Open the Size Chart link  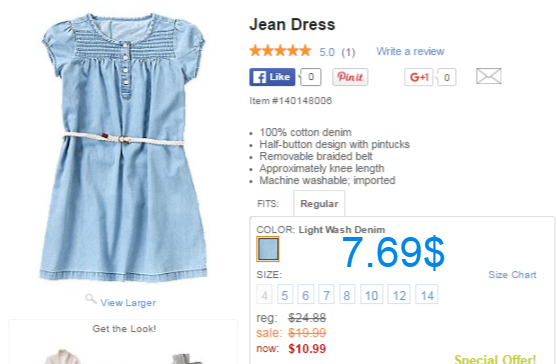[512, 275]
